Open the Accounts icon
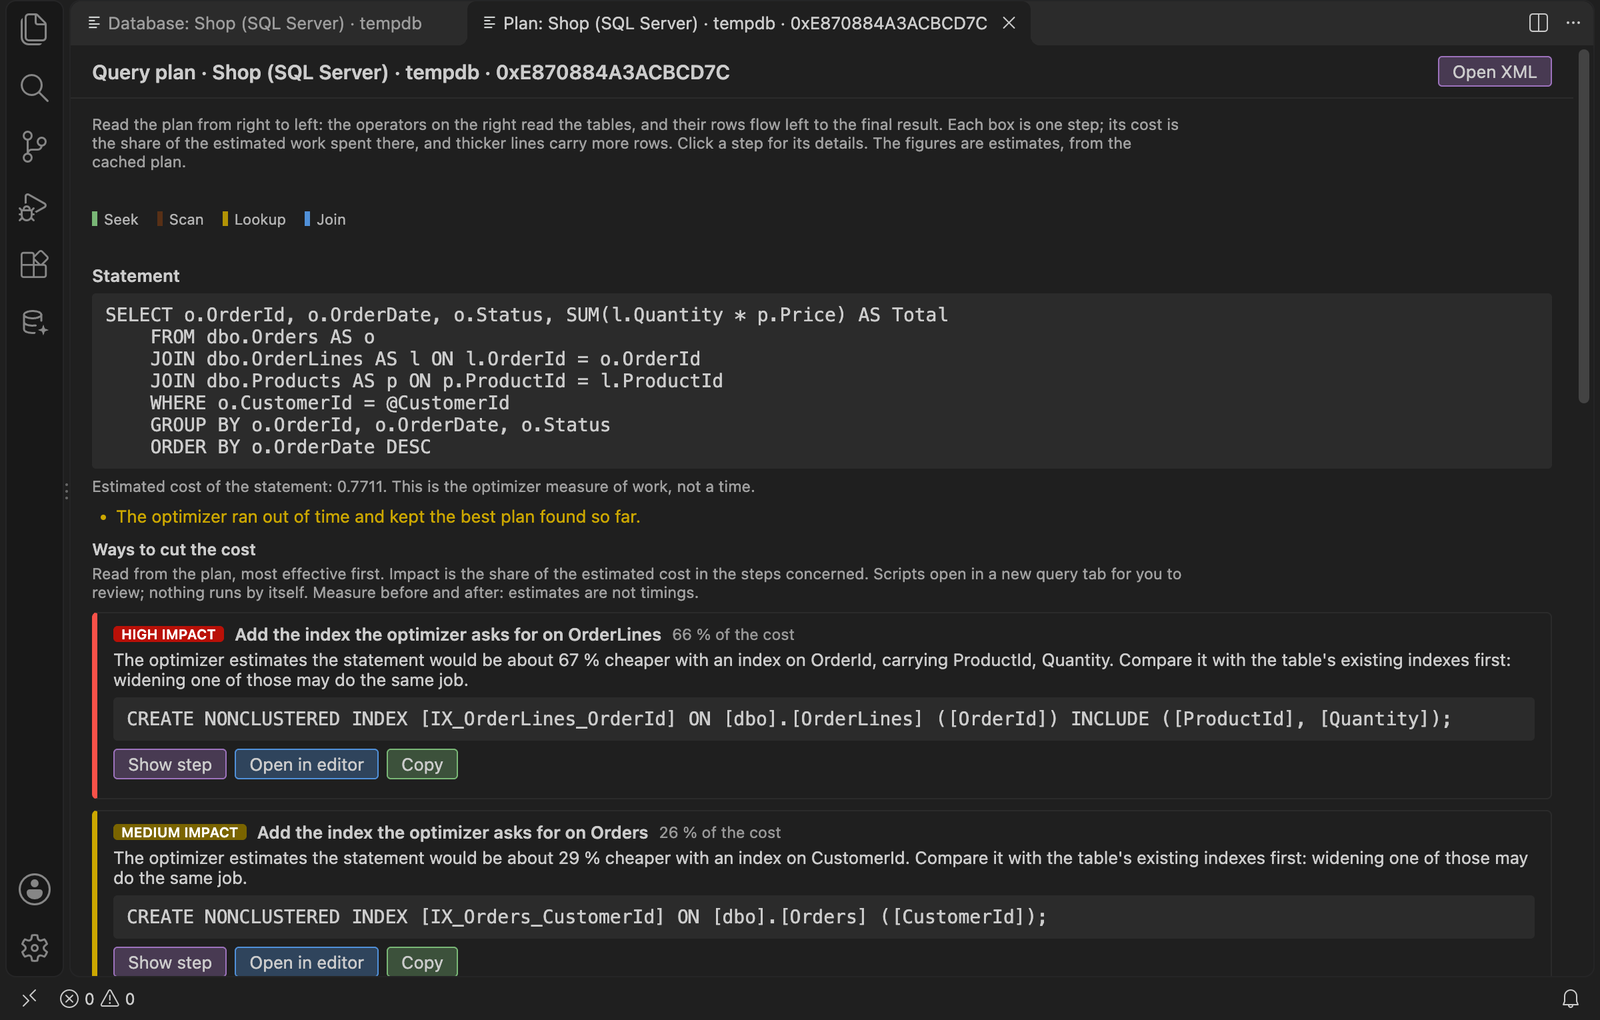 click(34, 889)
